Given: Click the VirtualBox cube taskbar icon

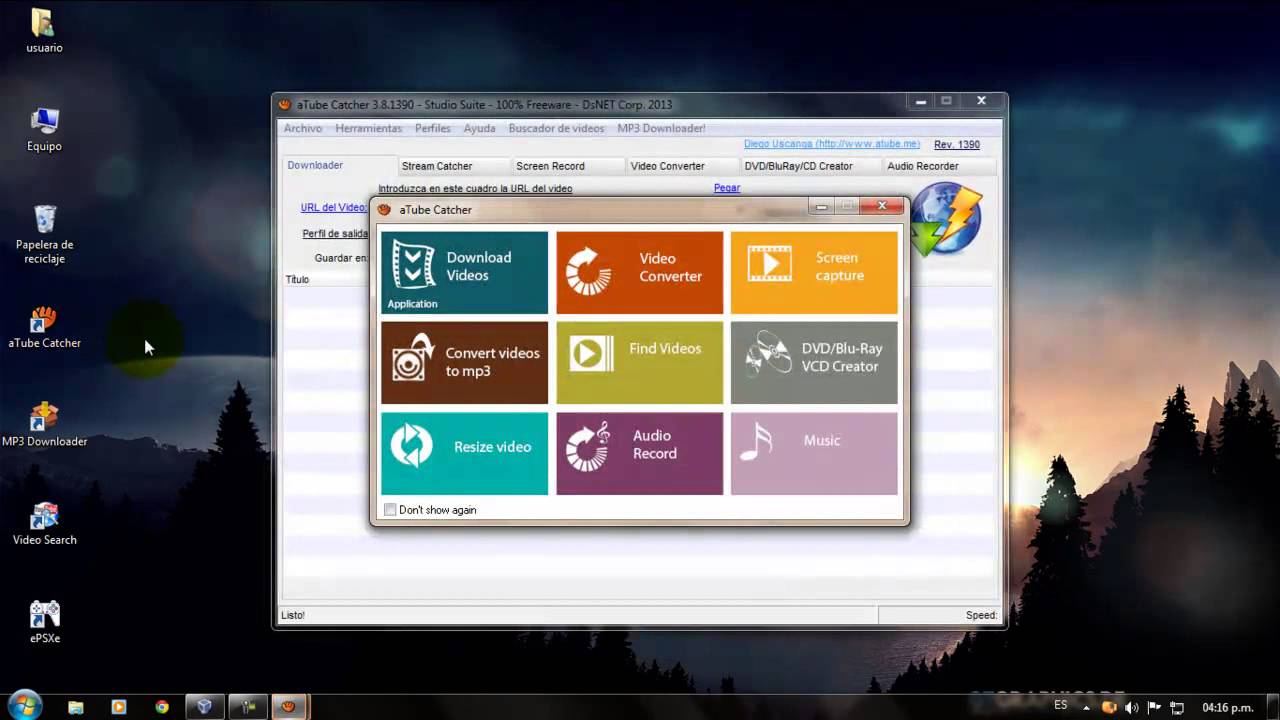Looking at the screenshot, I should 205,707.
